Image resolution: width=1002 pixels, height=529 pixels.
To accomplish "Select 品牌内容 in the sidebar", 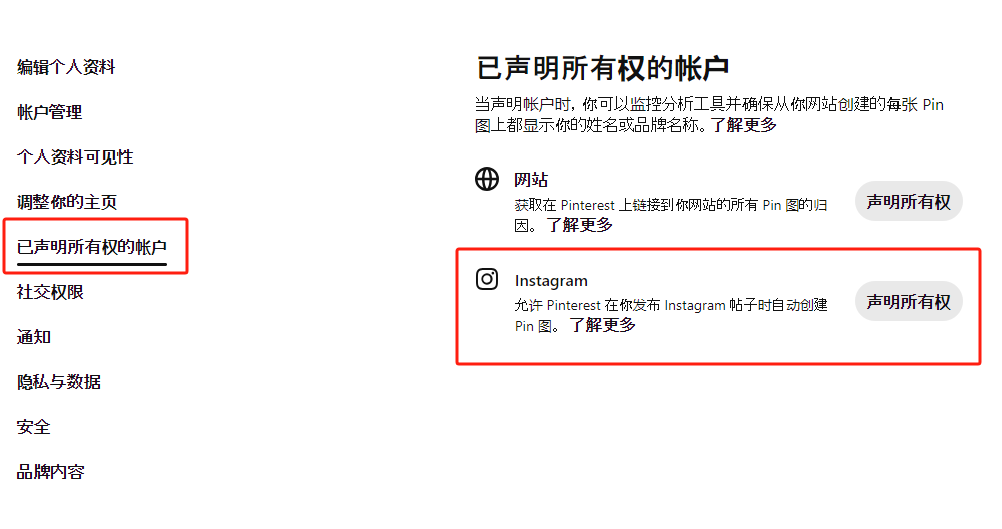I will pos(50,472).
